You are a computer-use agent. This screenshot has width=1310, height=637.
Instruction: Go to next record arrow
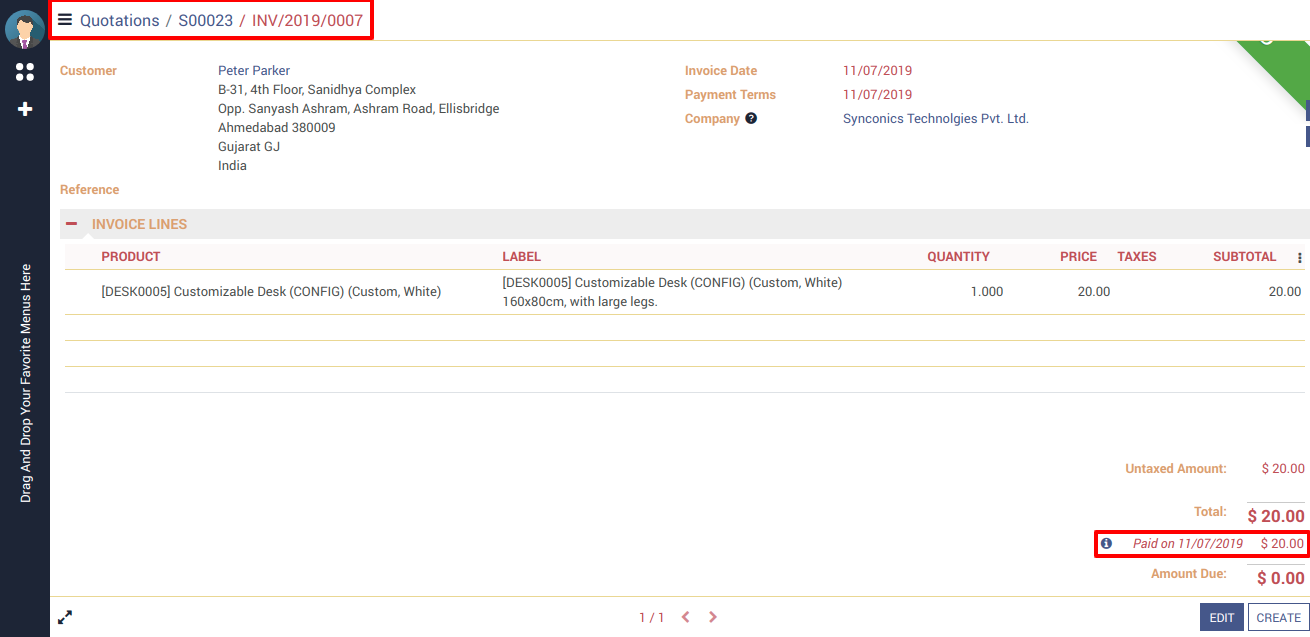[713, 618]
